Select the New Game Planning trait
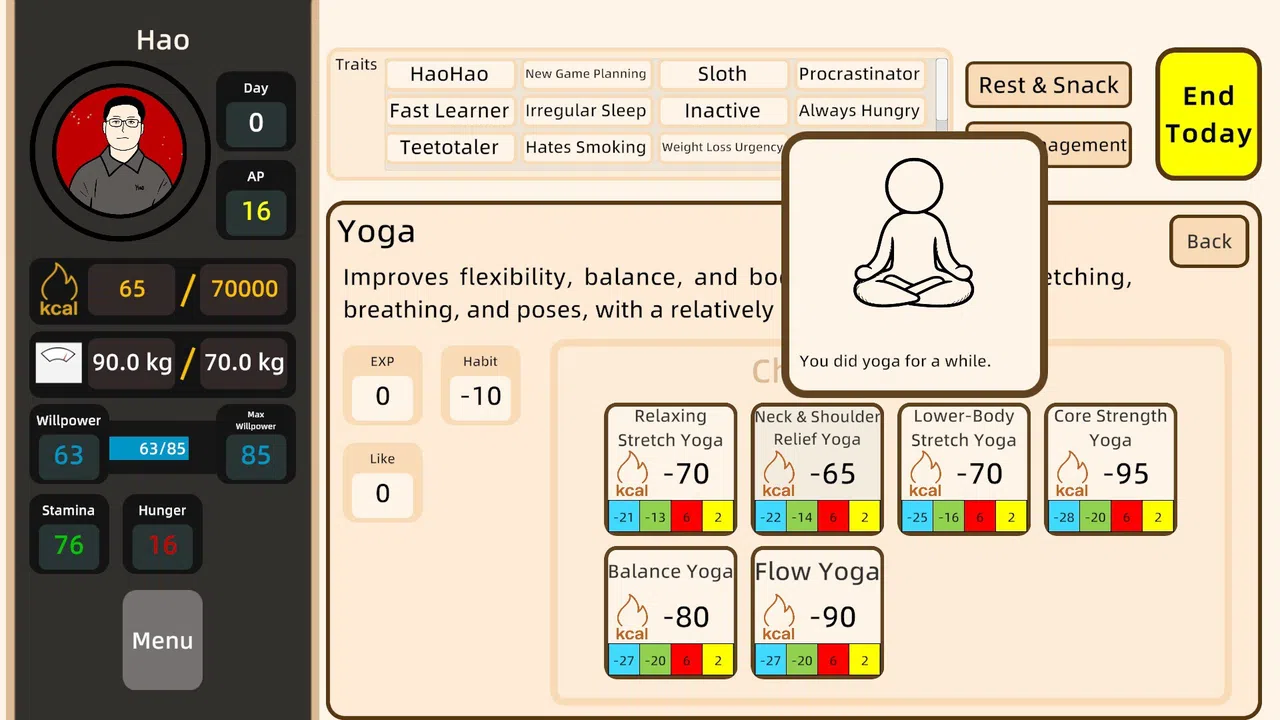 [586, 74]
